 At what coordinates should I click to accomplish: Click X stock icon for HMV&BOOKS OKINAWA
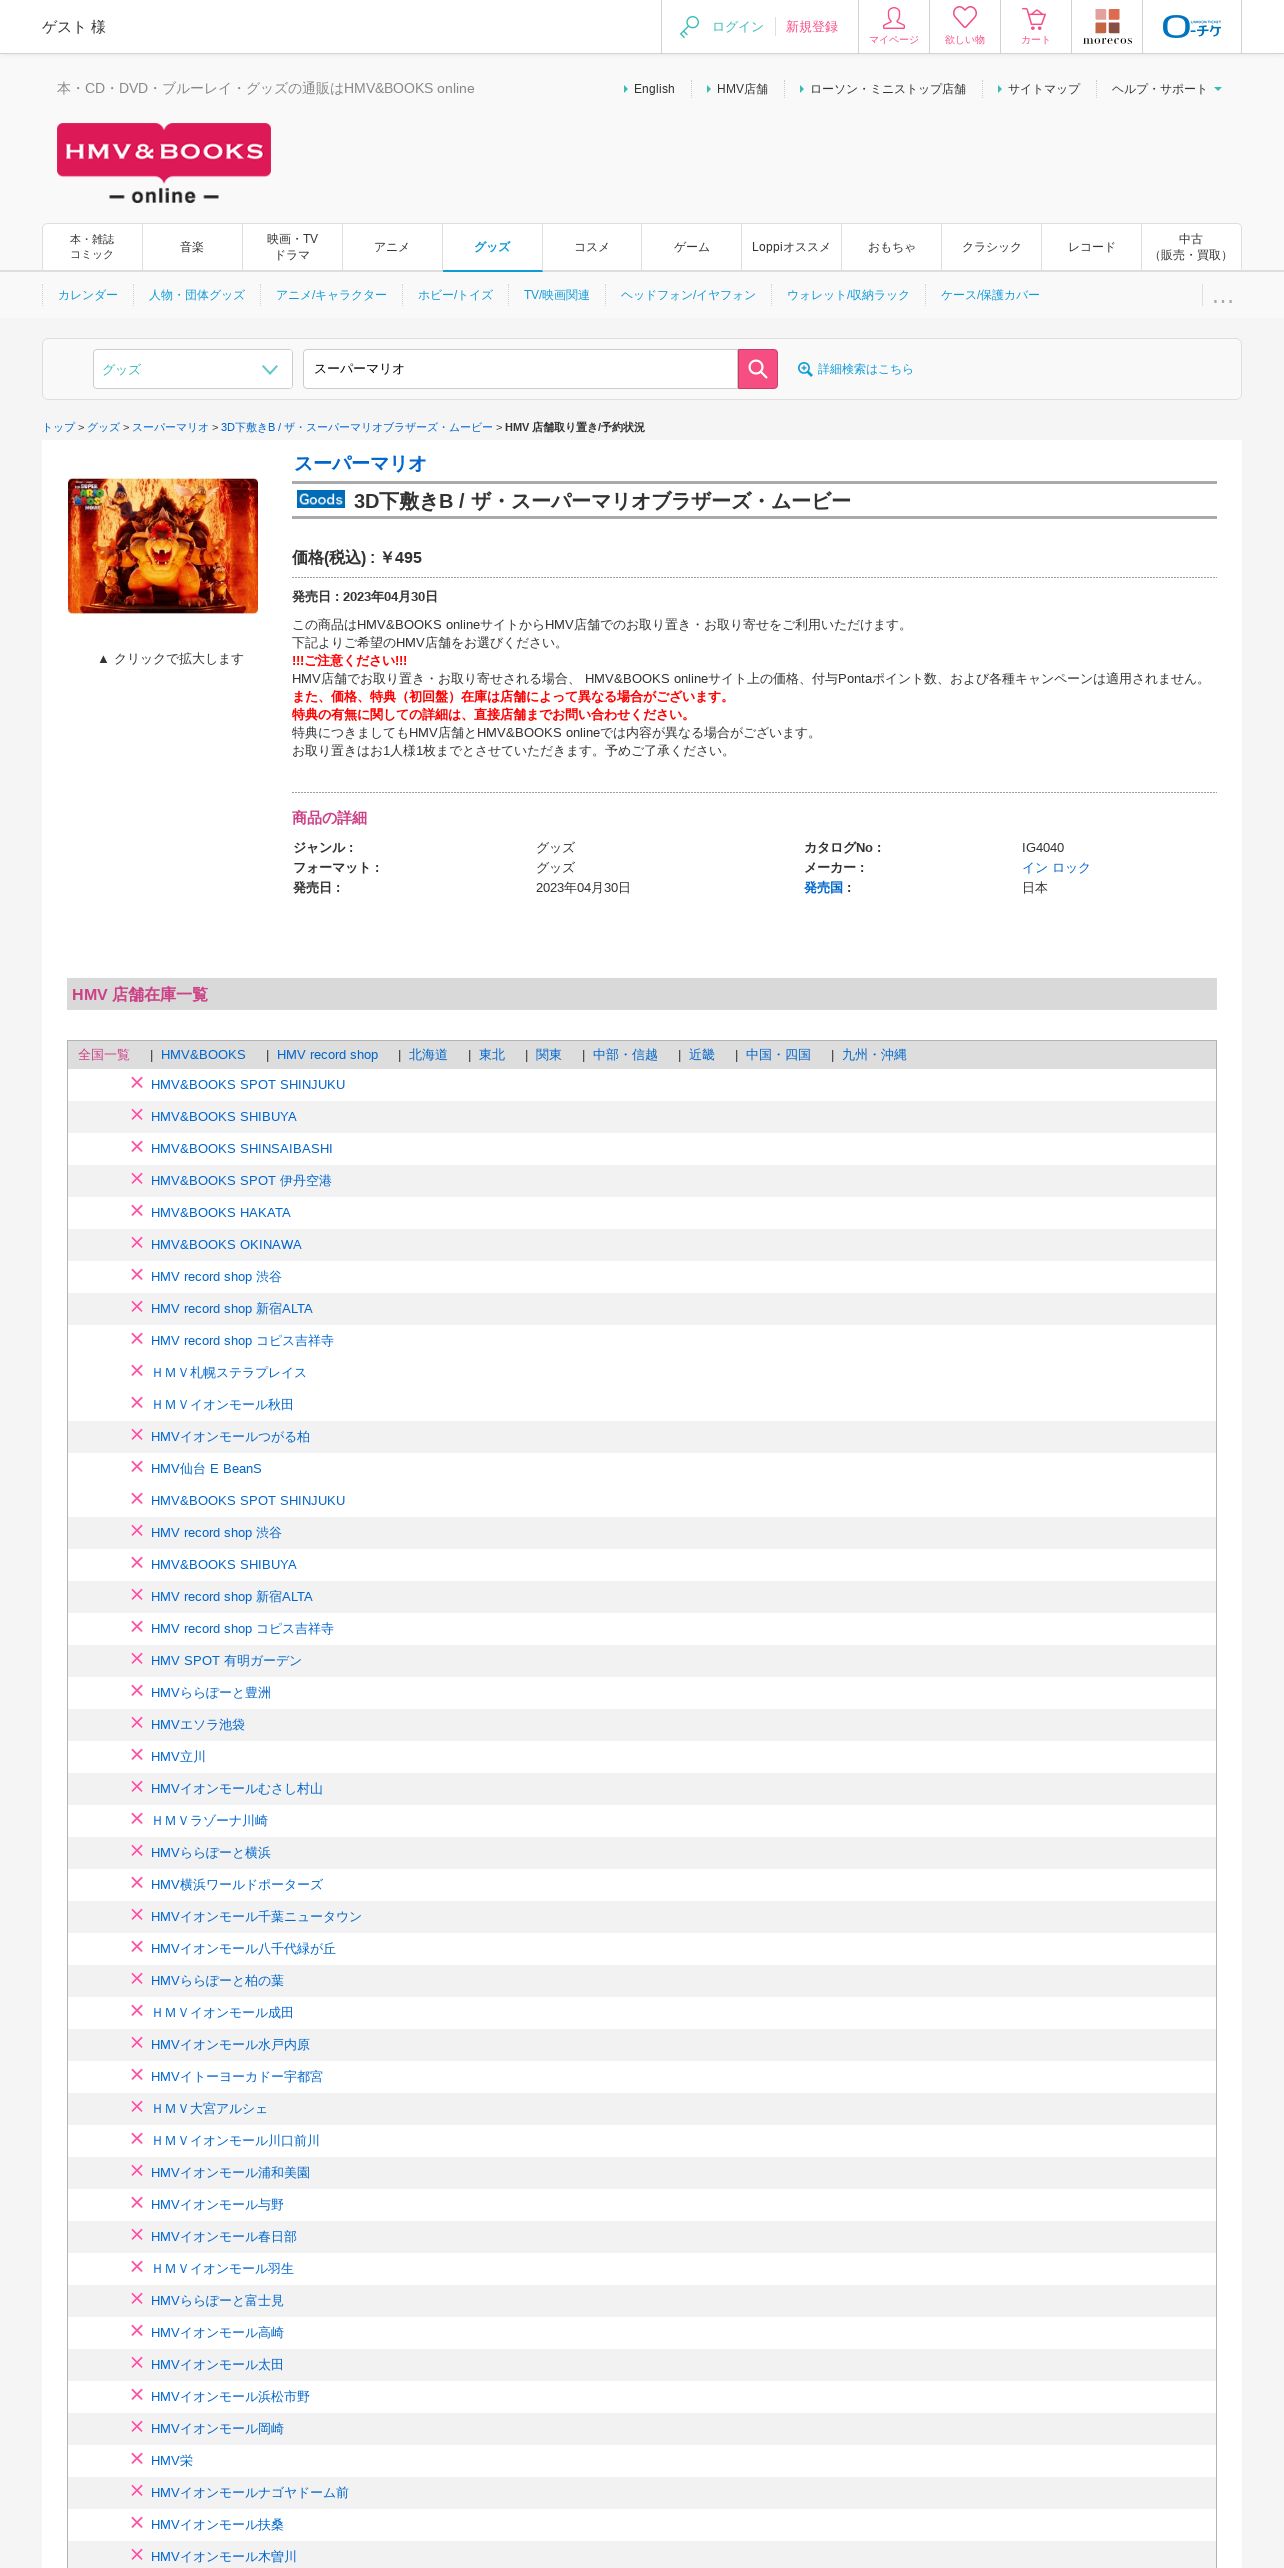click(x=137, y=1243)
